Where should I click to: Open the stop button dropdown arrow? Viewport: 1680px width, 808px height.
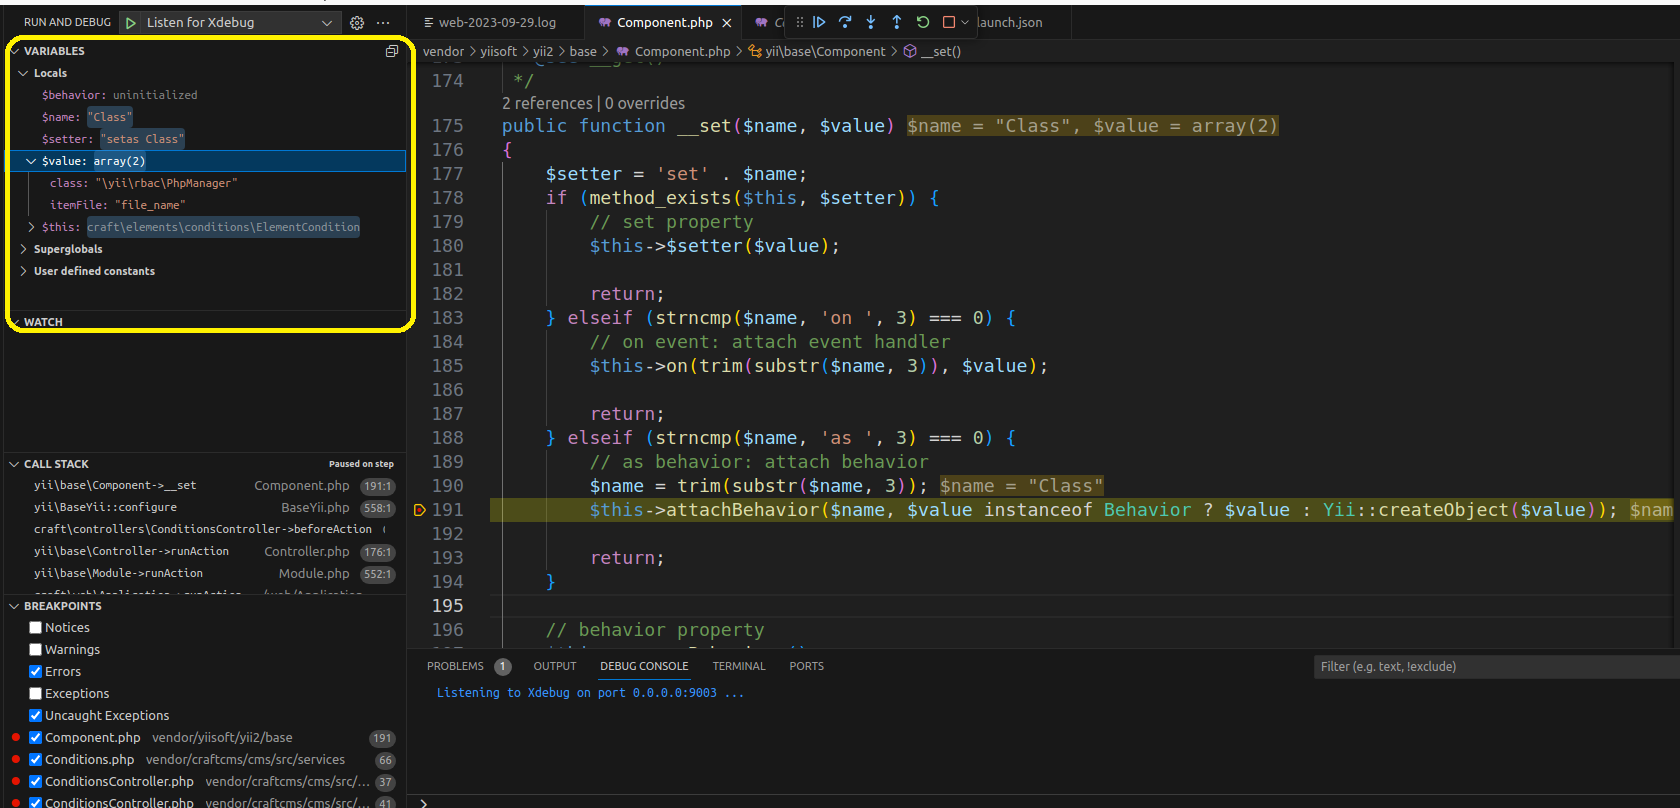pos(965,22)
